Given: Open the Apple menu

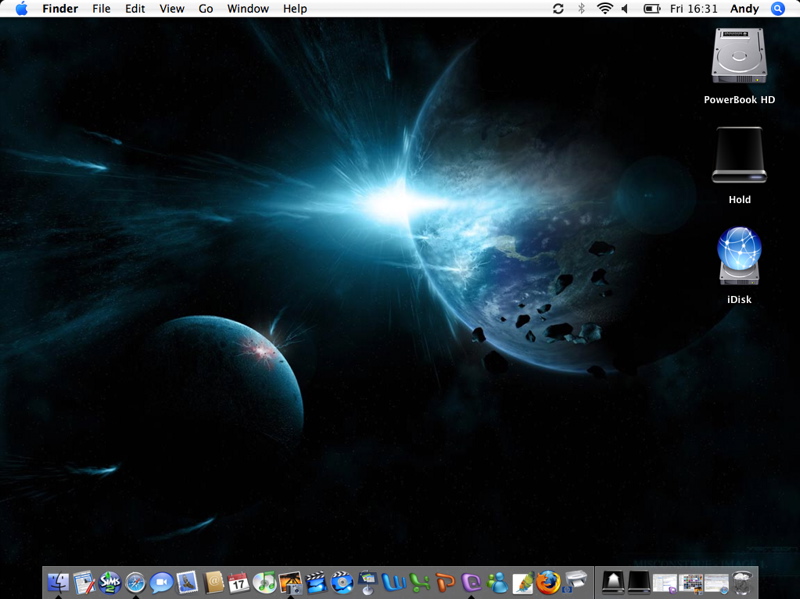Looking at the screenshot, I should [x=21, y=9].
